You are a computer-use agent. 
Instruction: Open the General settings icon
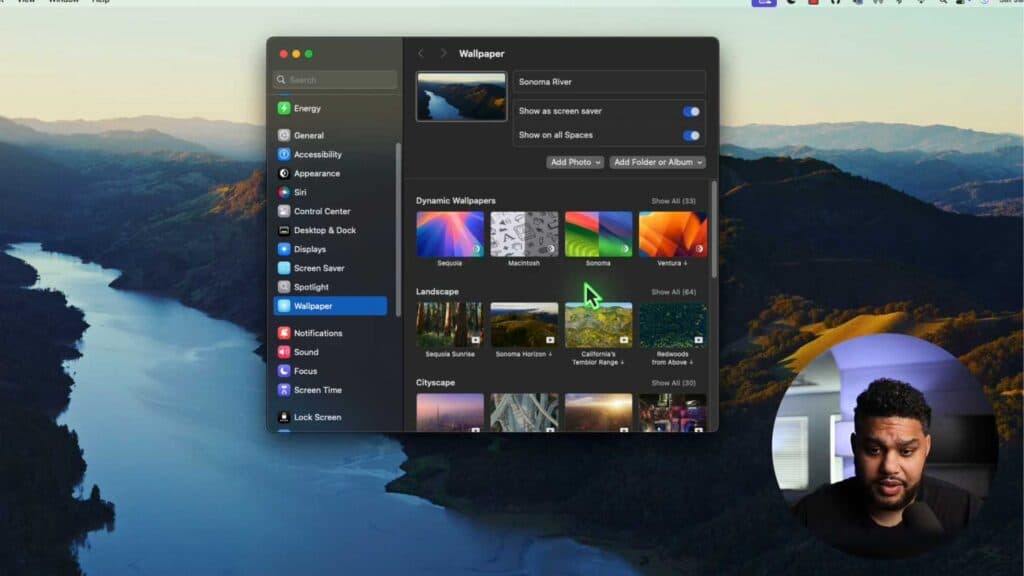point(283,135)
